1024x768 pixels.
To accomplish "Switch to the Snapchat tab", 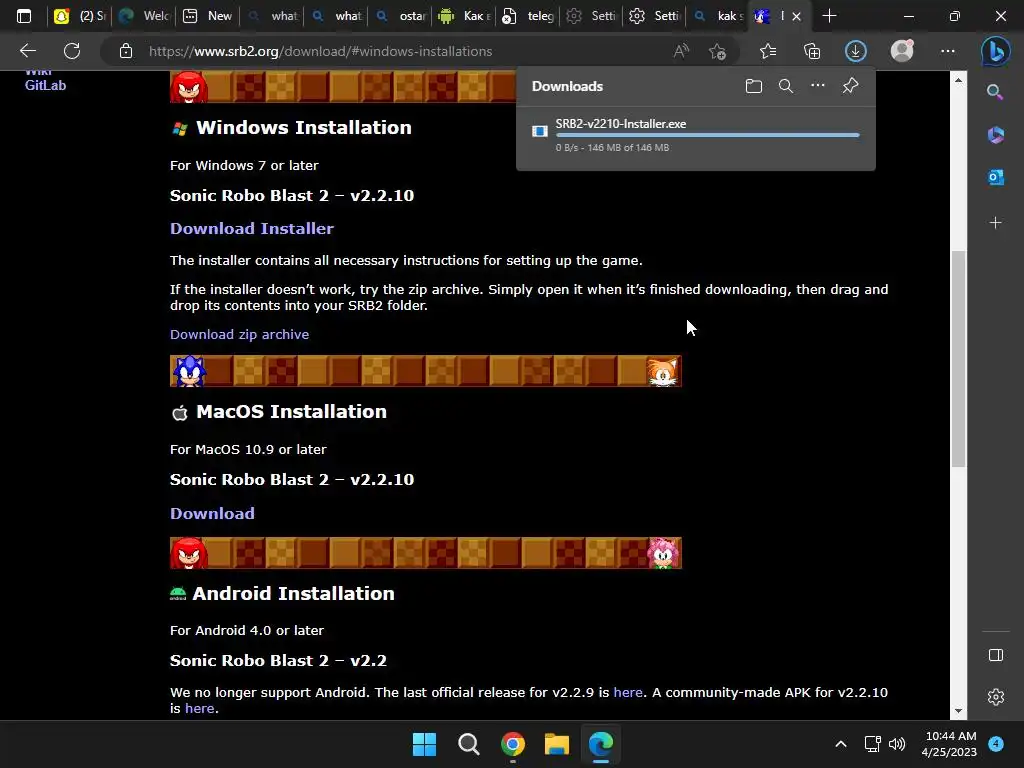I will [80, 16].
